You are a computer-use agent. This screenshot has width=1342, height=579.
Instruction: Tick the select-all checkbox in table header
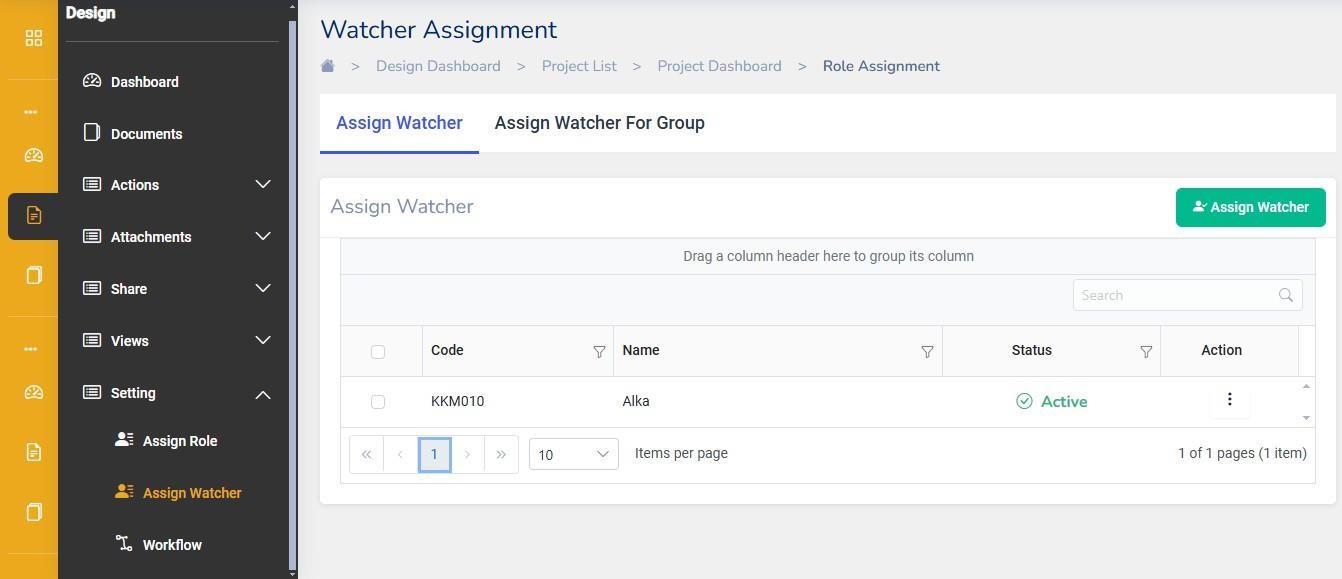point(378,351)
